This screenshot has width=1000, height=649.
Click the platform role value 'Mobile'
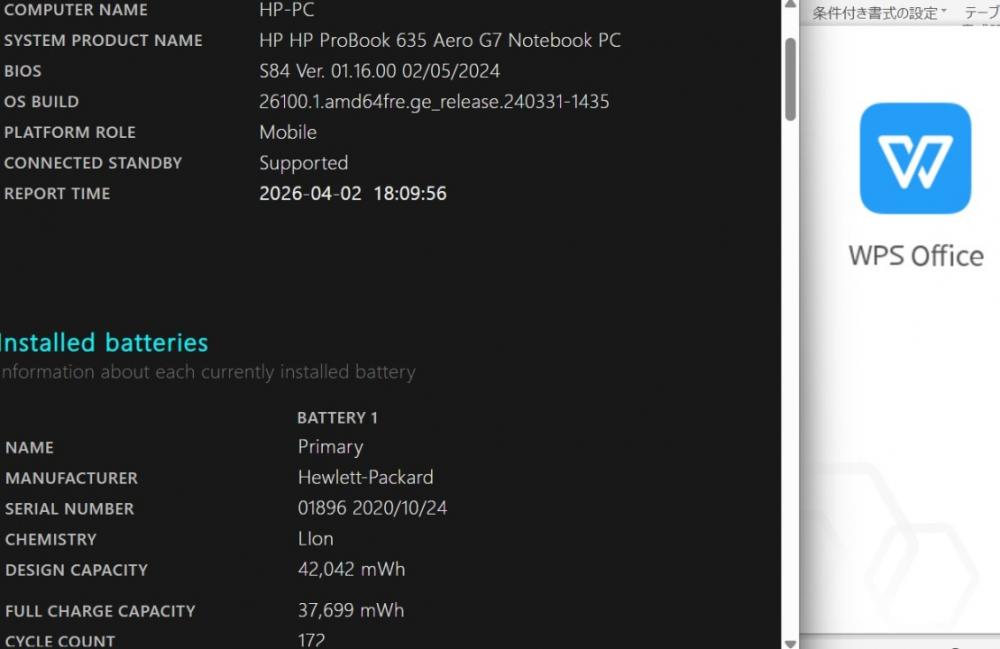[x=288, y=132]
